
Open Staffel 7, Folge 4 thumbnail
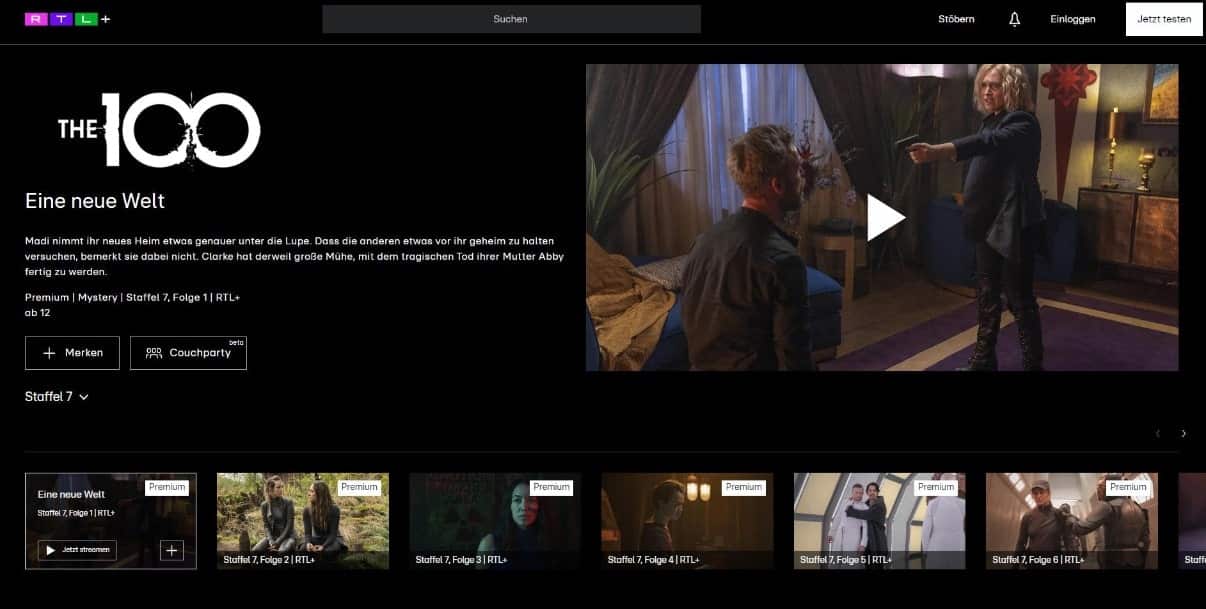click(x=687, y=521)
